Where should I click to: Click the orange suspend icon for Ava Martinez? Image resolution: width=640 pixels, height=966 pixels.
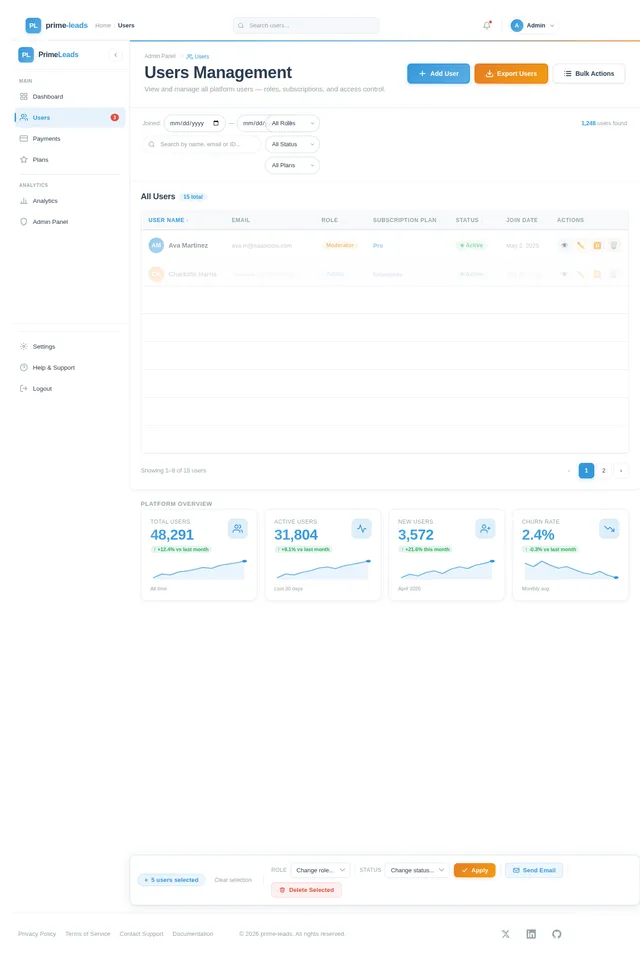click(x=597, y=245)
